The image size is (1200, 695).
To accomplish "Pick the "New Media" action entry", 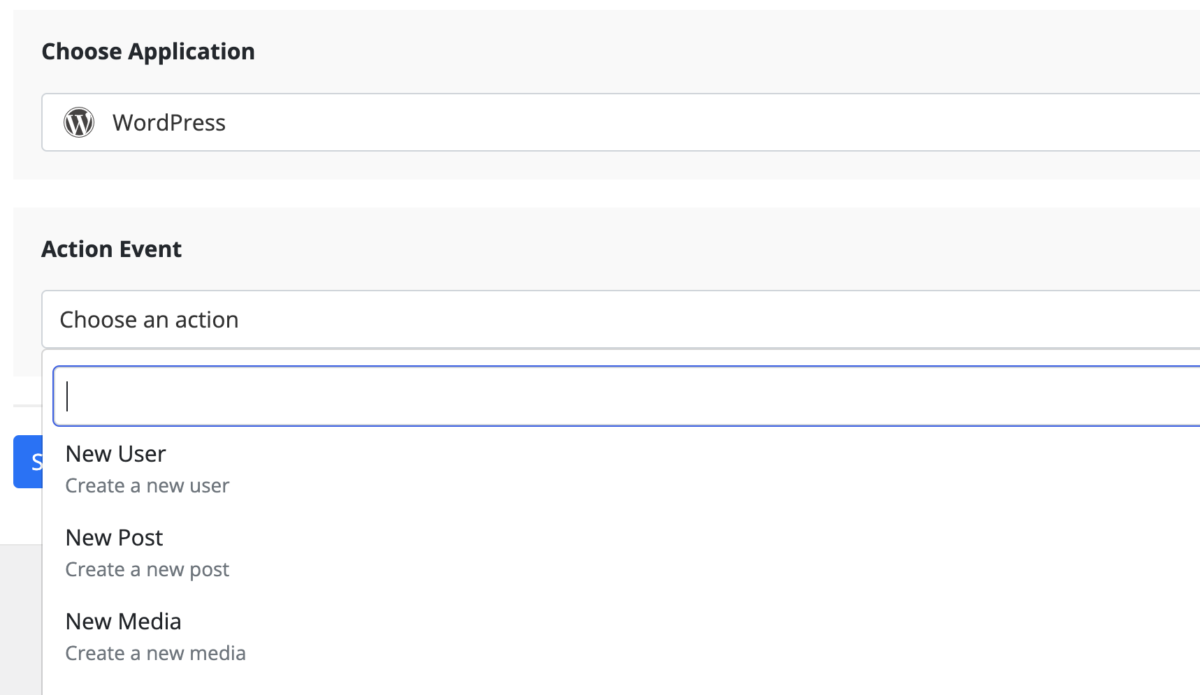I will pyautogui.click(x=124, y=622).
